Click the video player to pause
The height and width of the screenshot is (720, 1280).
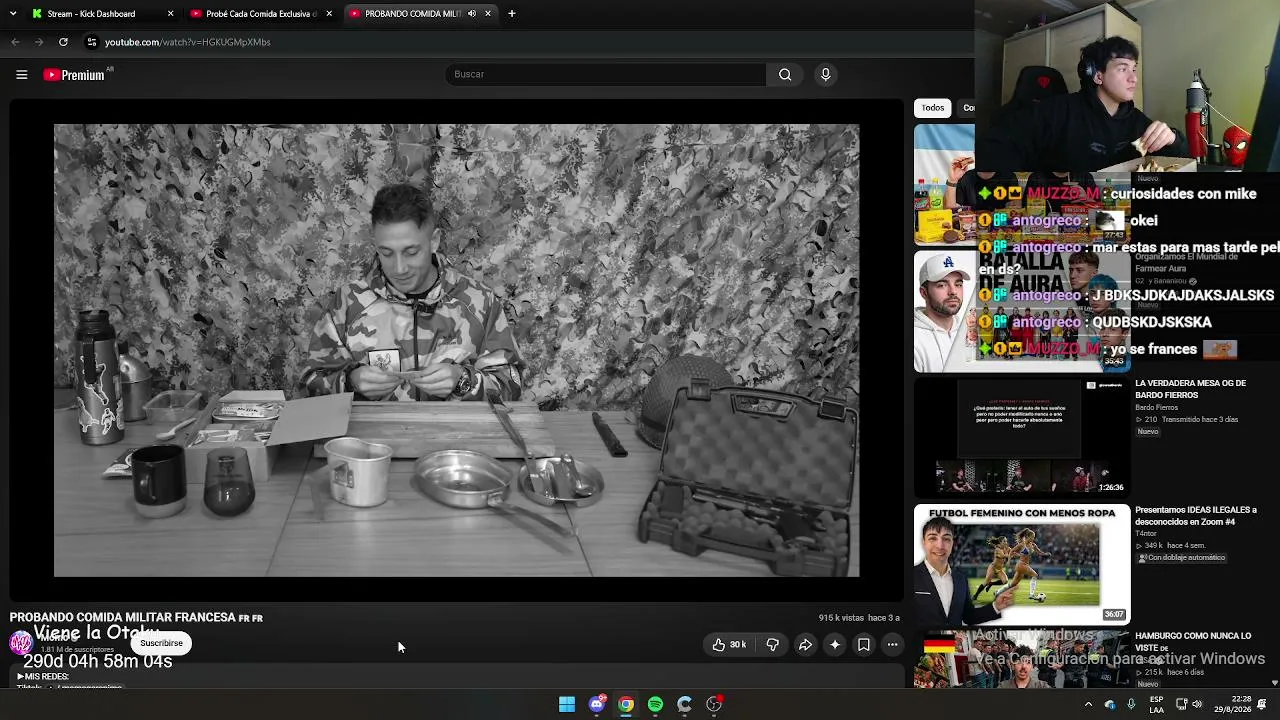point(456,350)
